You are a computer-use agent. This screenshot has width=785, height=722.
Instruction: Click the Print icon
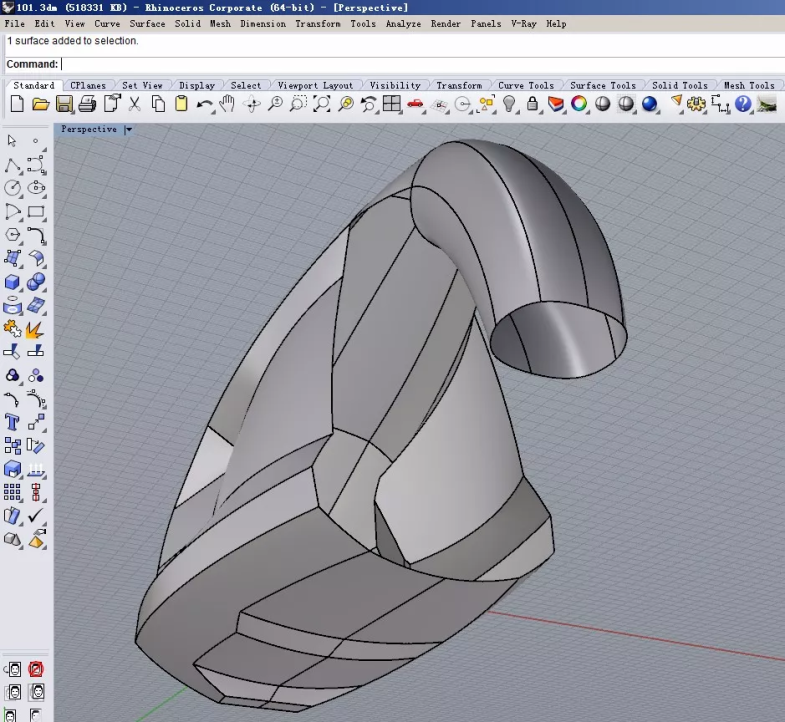(87, 104)
